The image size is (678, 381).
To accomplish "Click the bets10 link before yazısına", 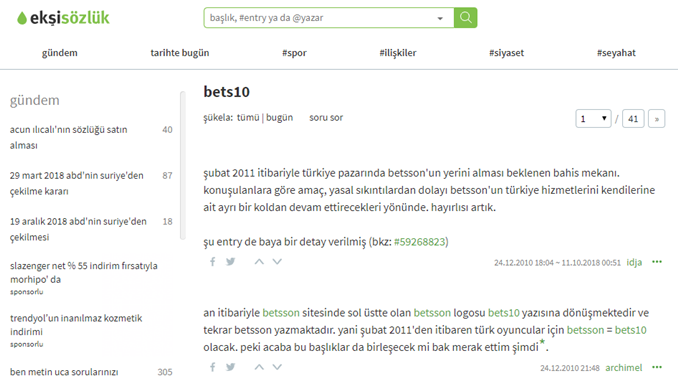I will (x=504, y=313).
